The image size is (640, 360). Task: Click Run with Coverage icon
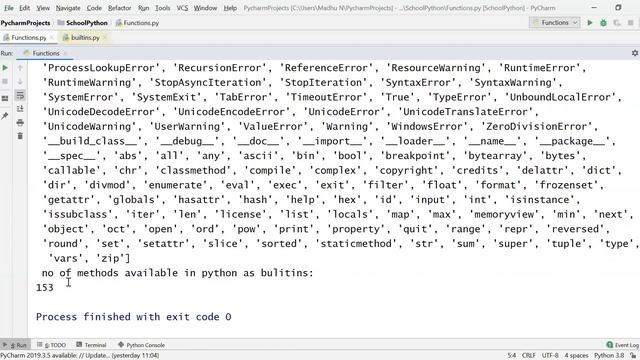617,23
